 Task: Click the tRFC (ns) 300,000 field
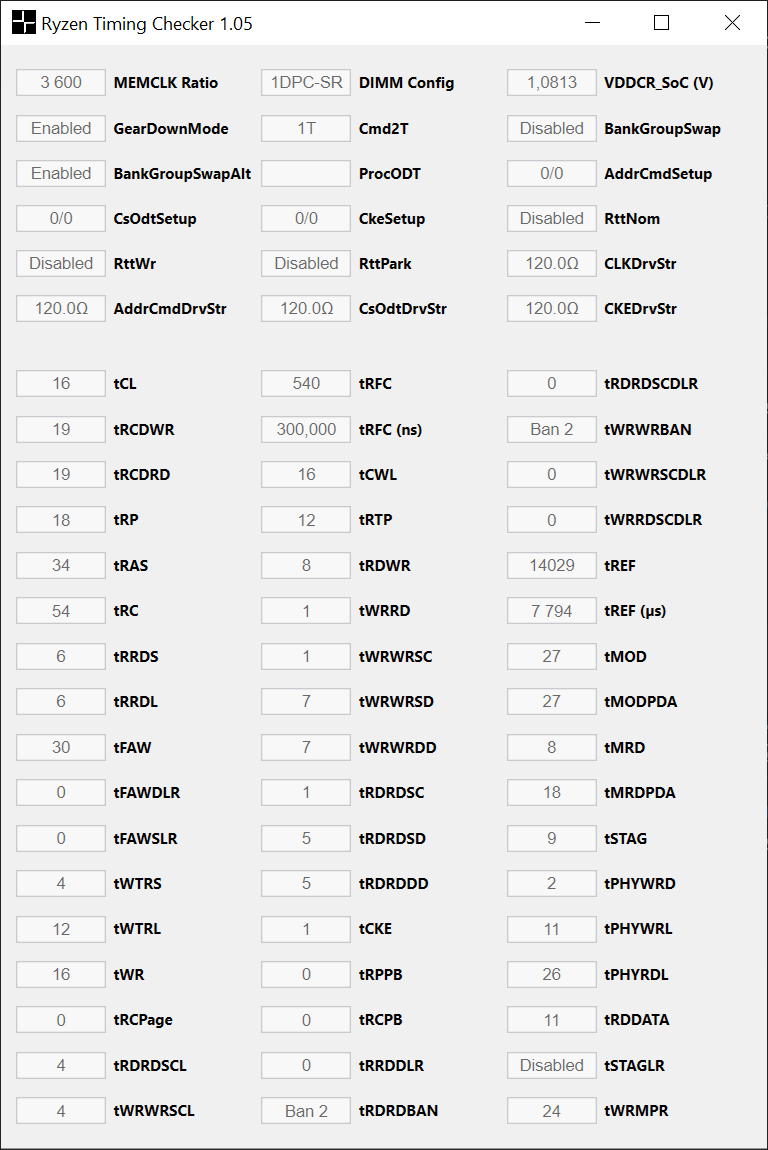[306, 429]
